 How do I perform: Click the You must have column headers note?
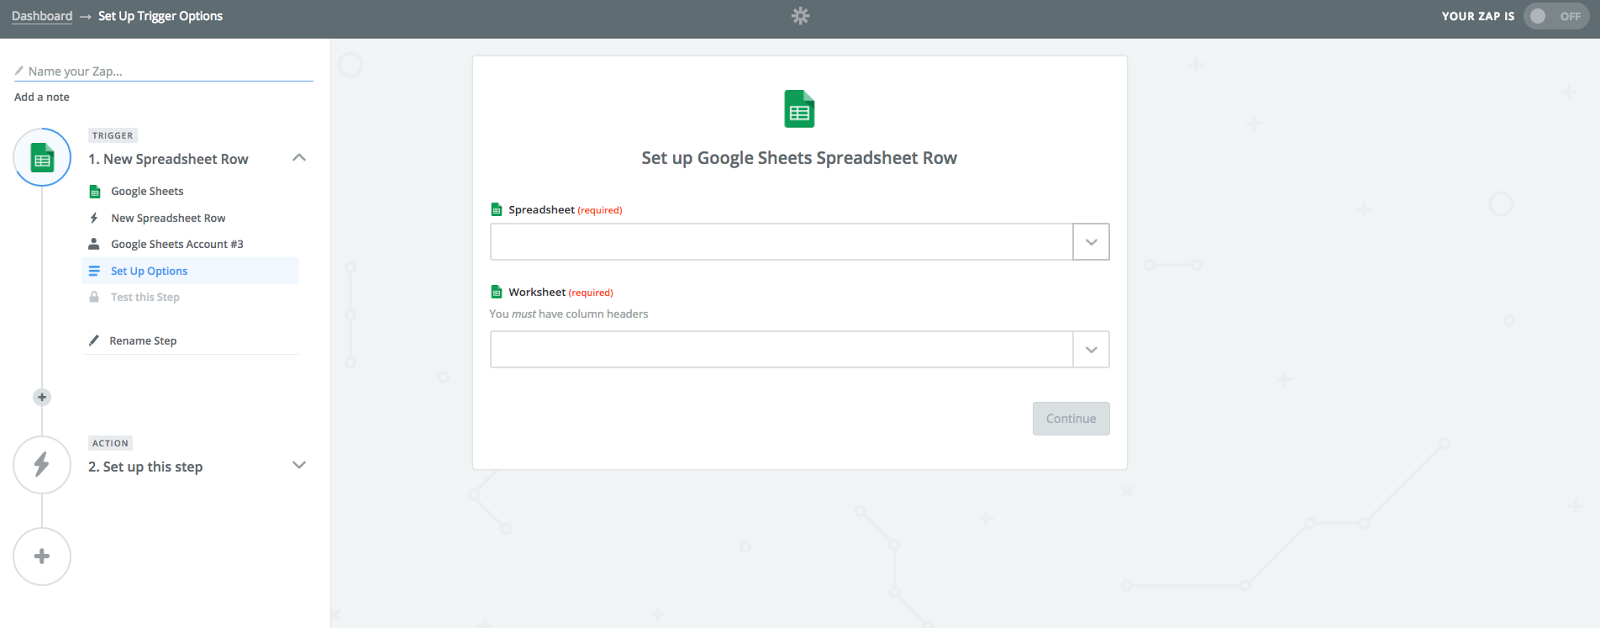tap(569, 314)
